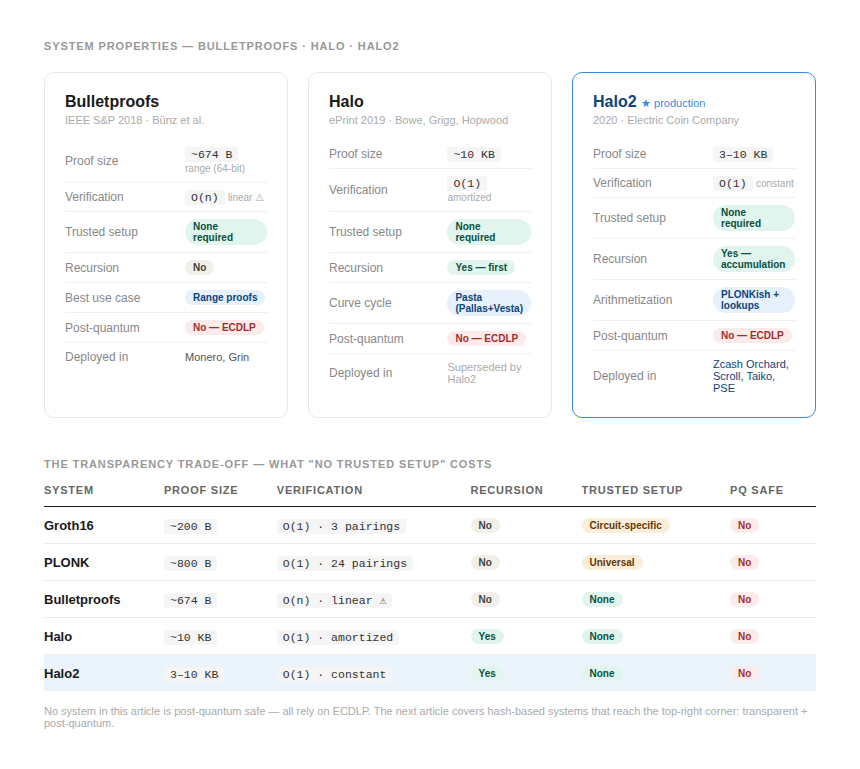Click the 'IEEE S&P 2018 · Bünz et al.' subtitle
The width and height of the screenshot is (860, 769).
coord(134,120)
